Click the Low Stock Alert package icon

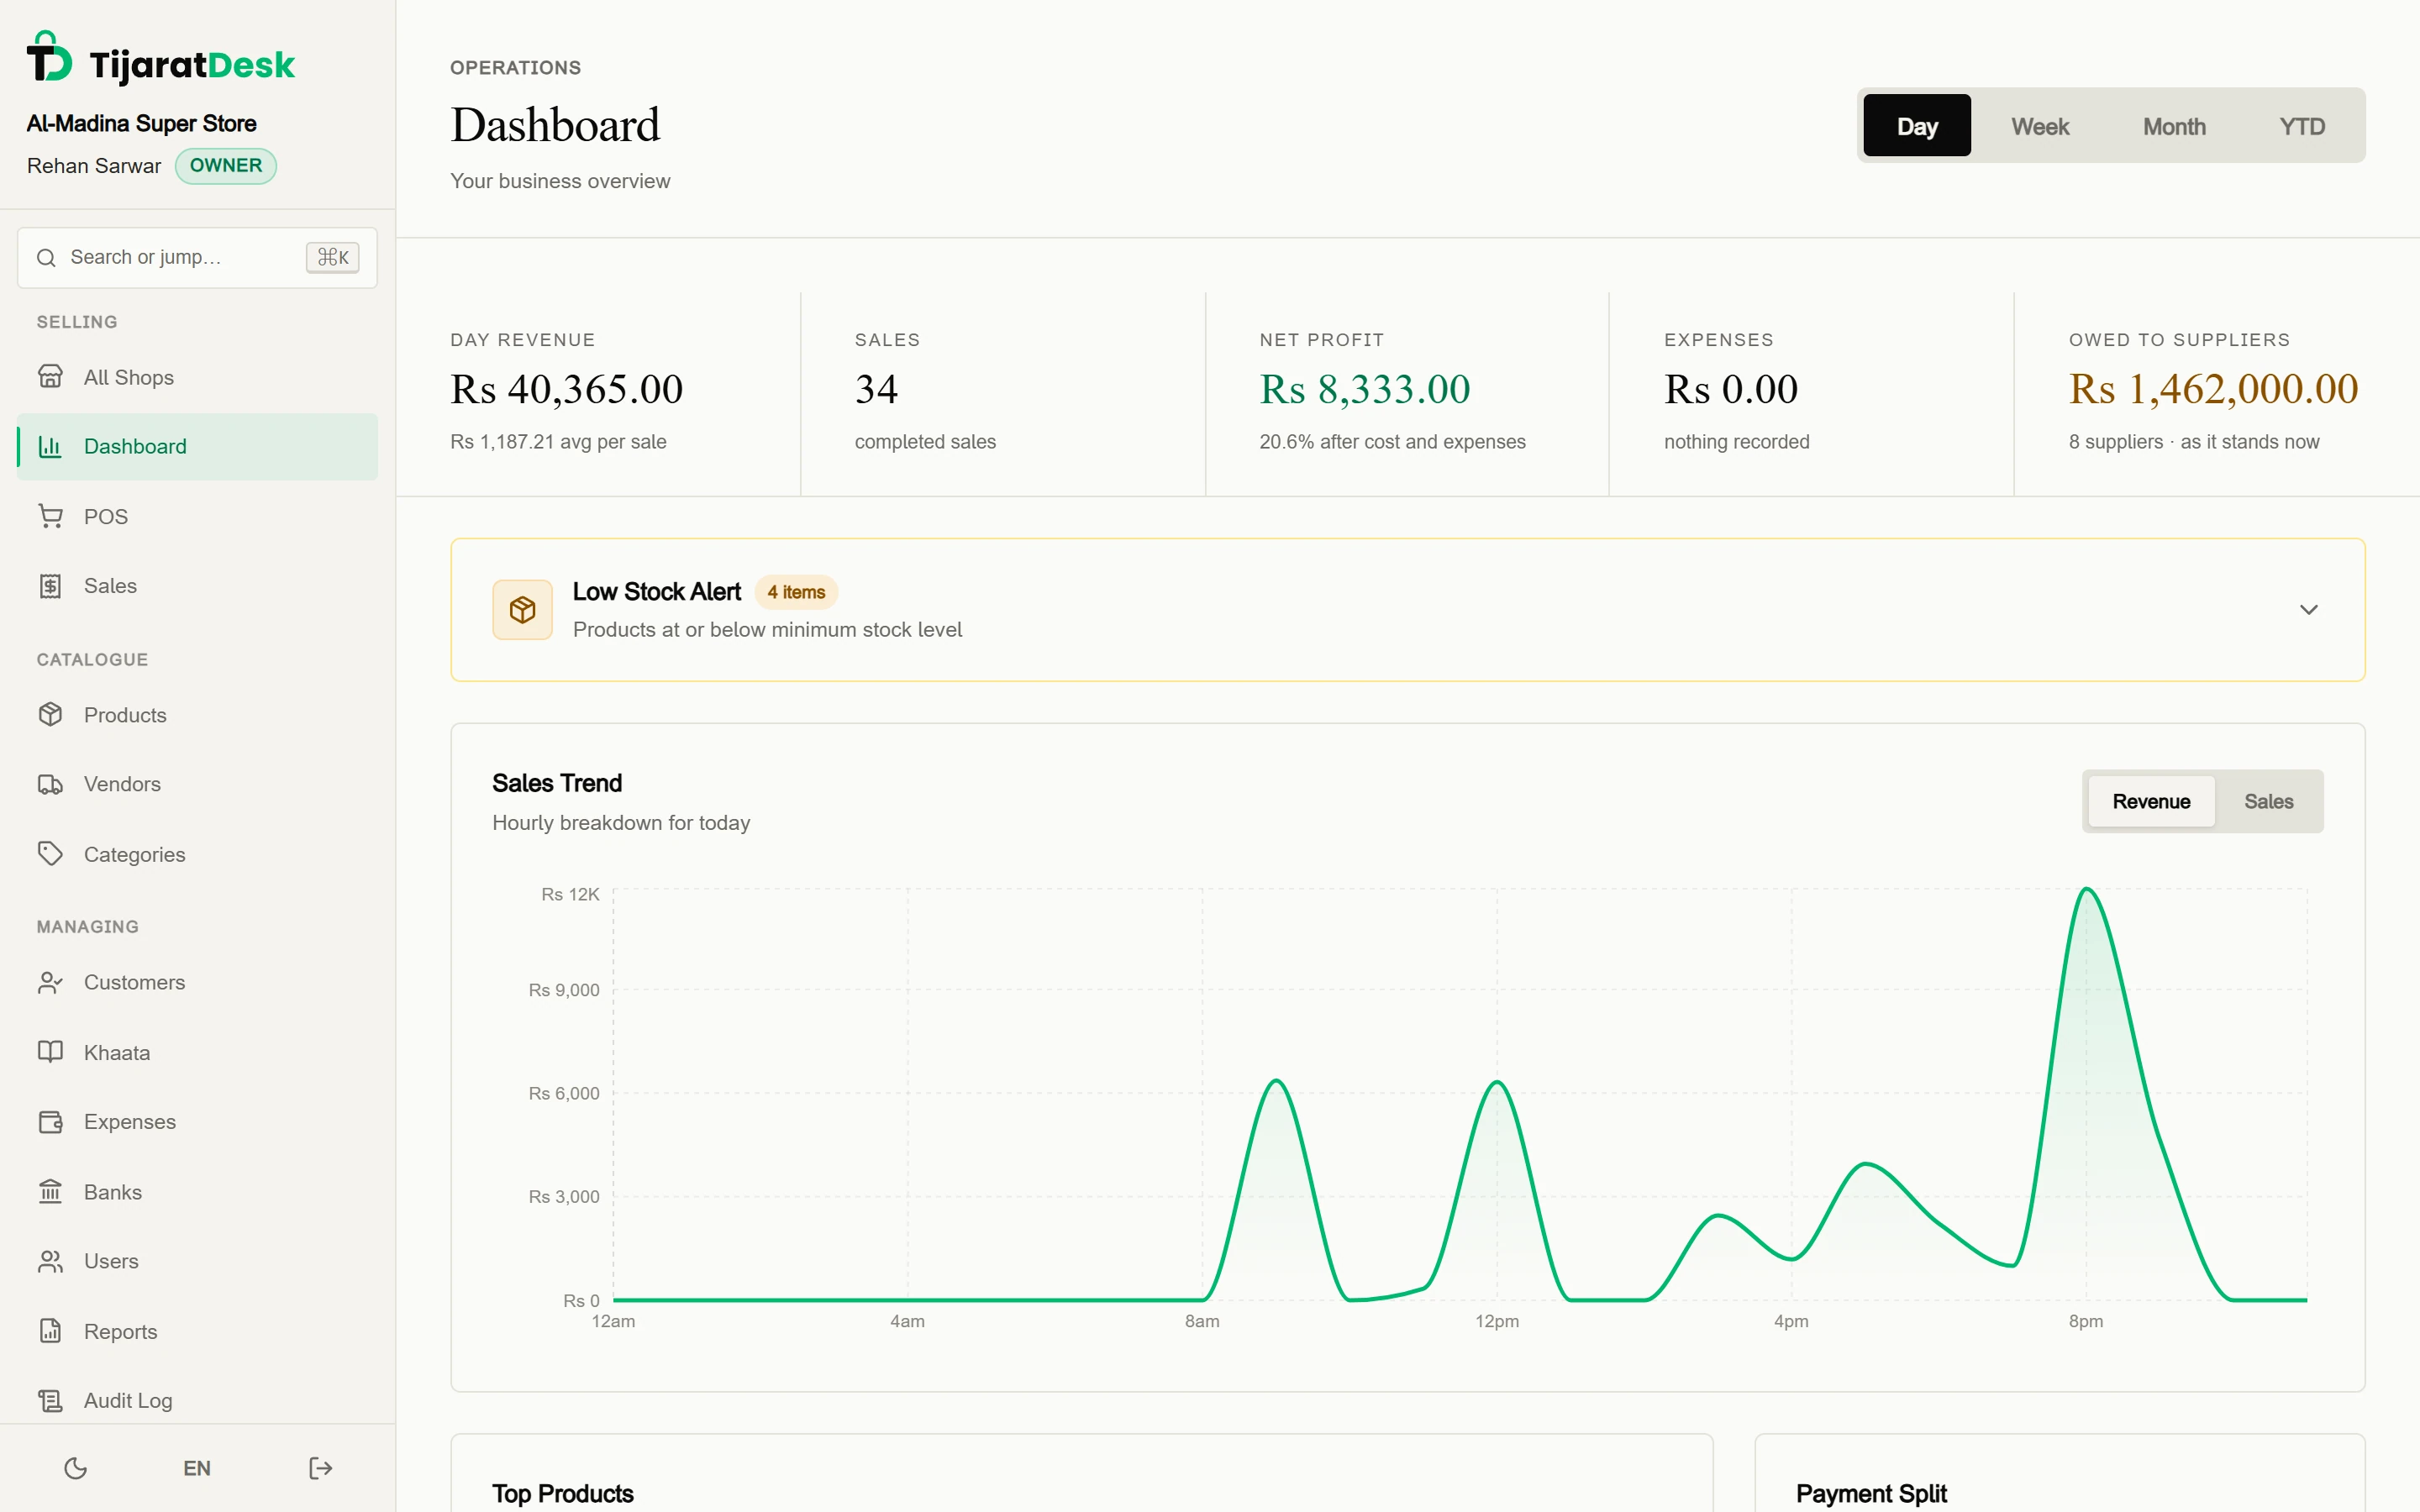(x=522, y=610)
